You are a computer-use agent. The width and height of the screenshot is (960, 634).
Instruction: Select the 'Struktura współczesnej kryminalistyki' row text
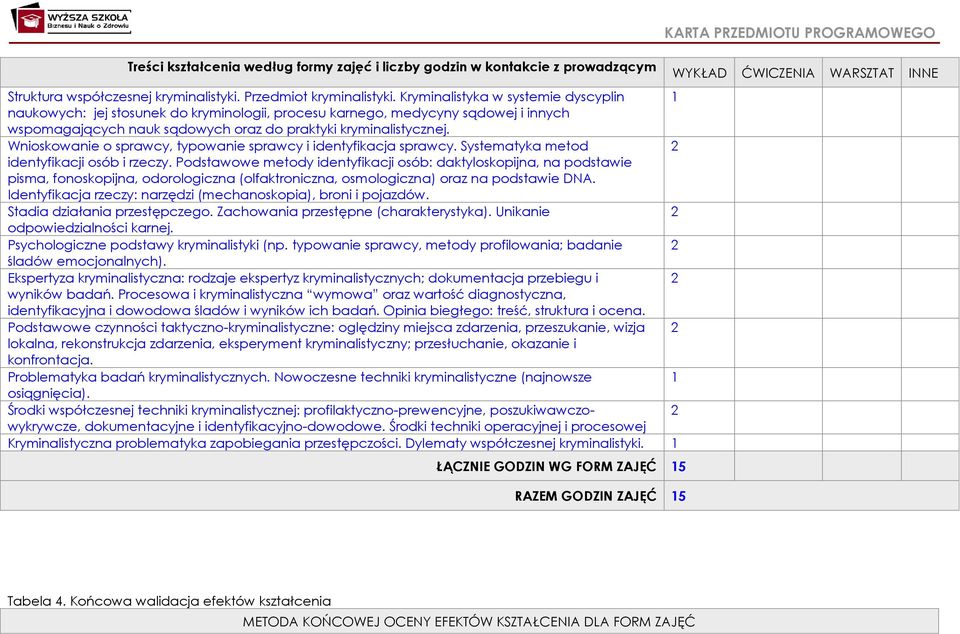pos(316,113)
